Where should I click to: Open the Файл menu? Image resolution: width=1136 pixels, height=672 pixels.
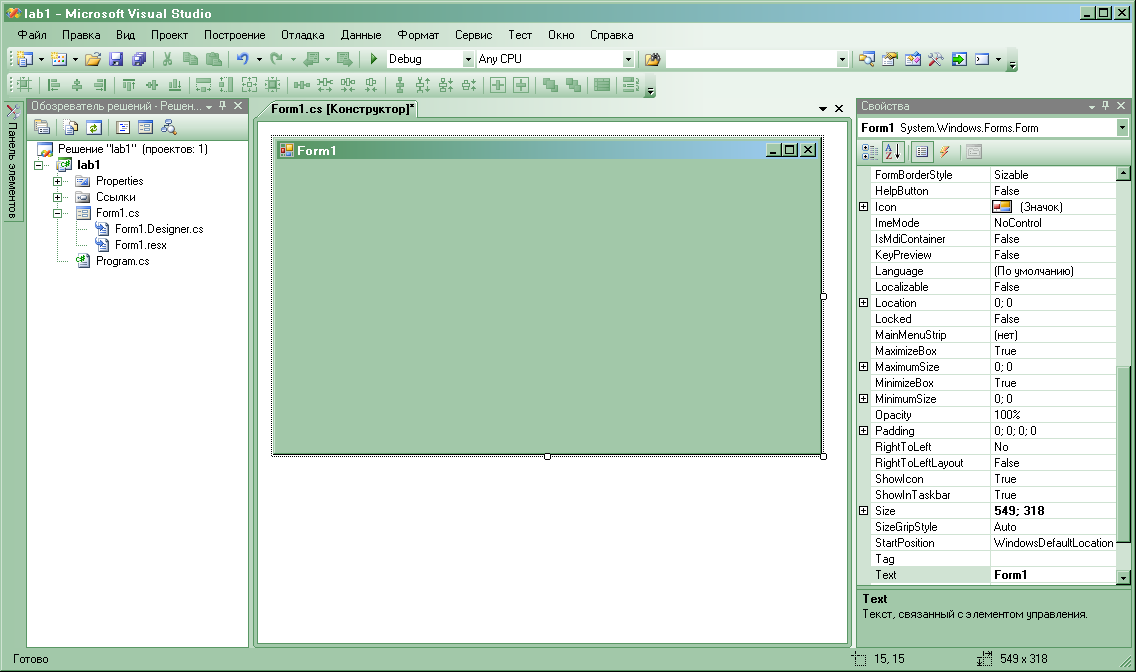[x=32, y=35]
